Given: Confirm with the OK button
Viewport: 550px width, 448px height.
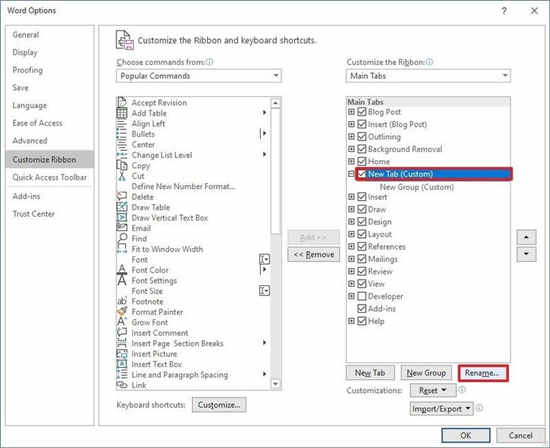Looking at the screenshot, I should 466,435.
